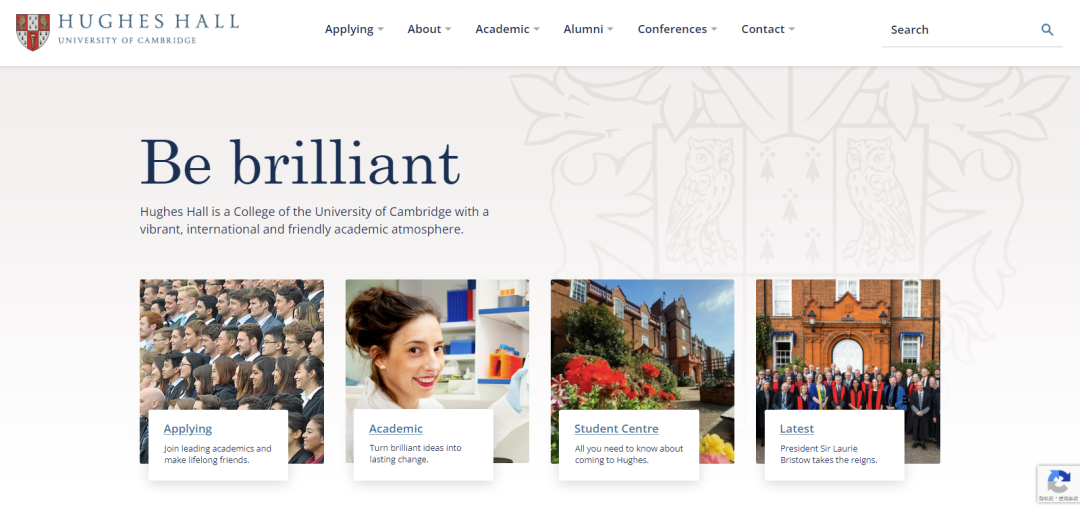Click the search magnifier icon
The image size is (1080, 511).
[x=1047, y=30]
